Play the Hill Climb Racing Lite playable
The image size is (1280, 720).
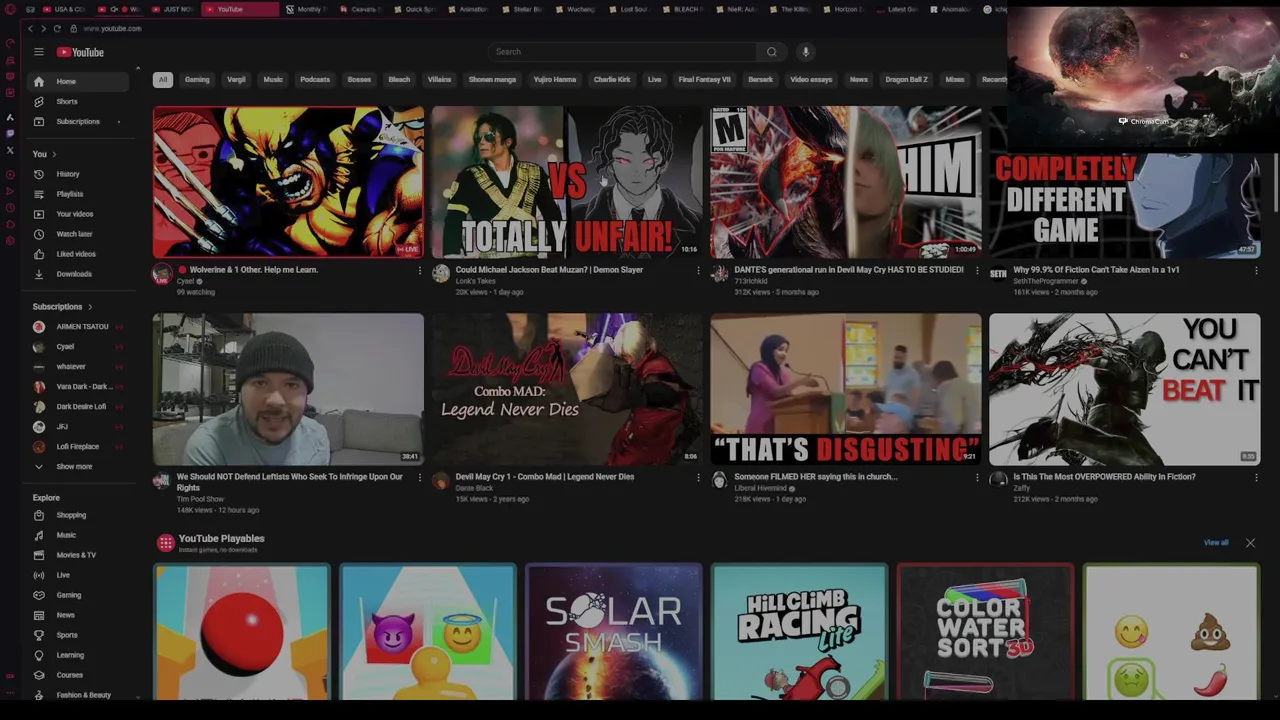click(x=799, y=632)
